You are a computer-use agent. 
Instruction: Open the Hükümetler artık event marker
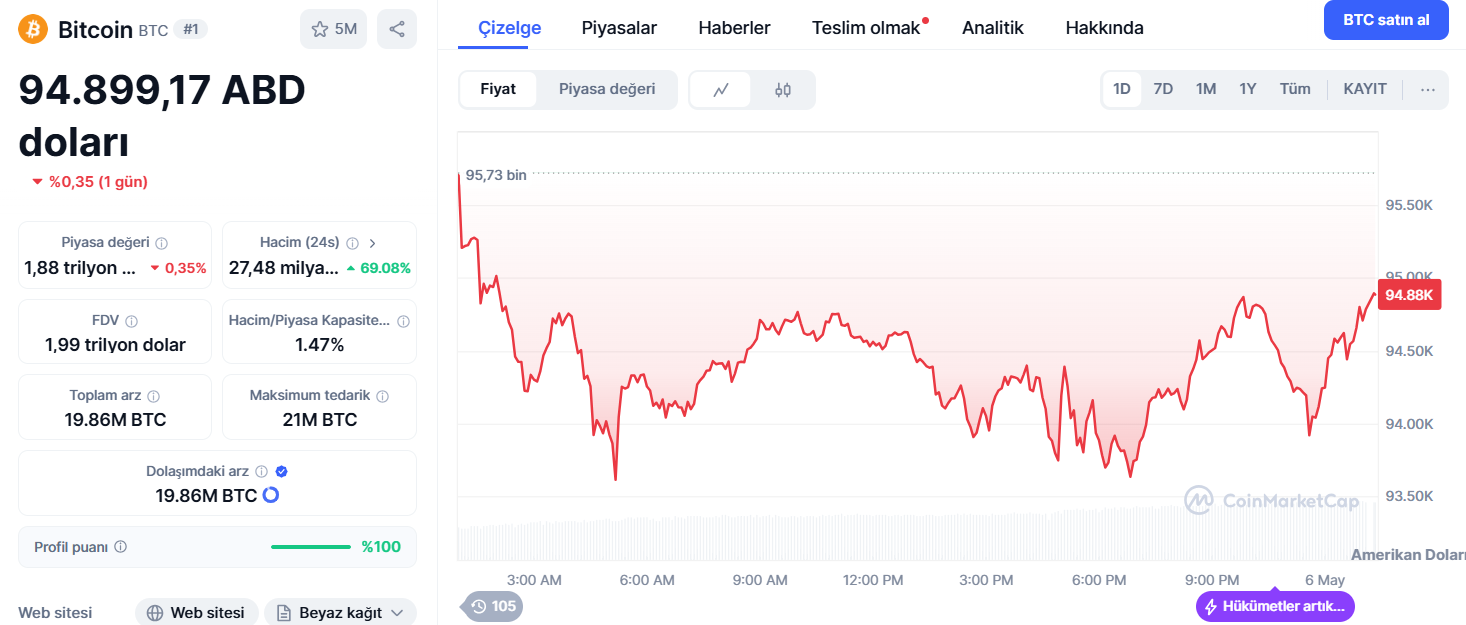[x=1276, y=606]
